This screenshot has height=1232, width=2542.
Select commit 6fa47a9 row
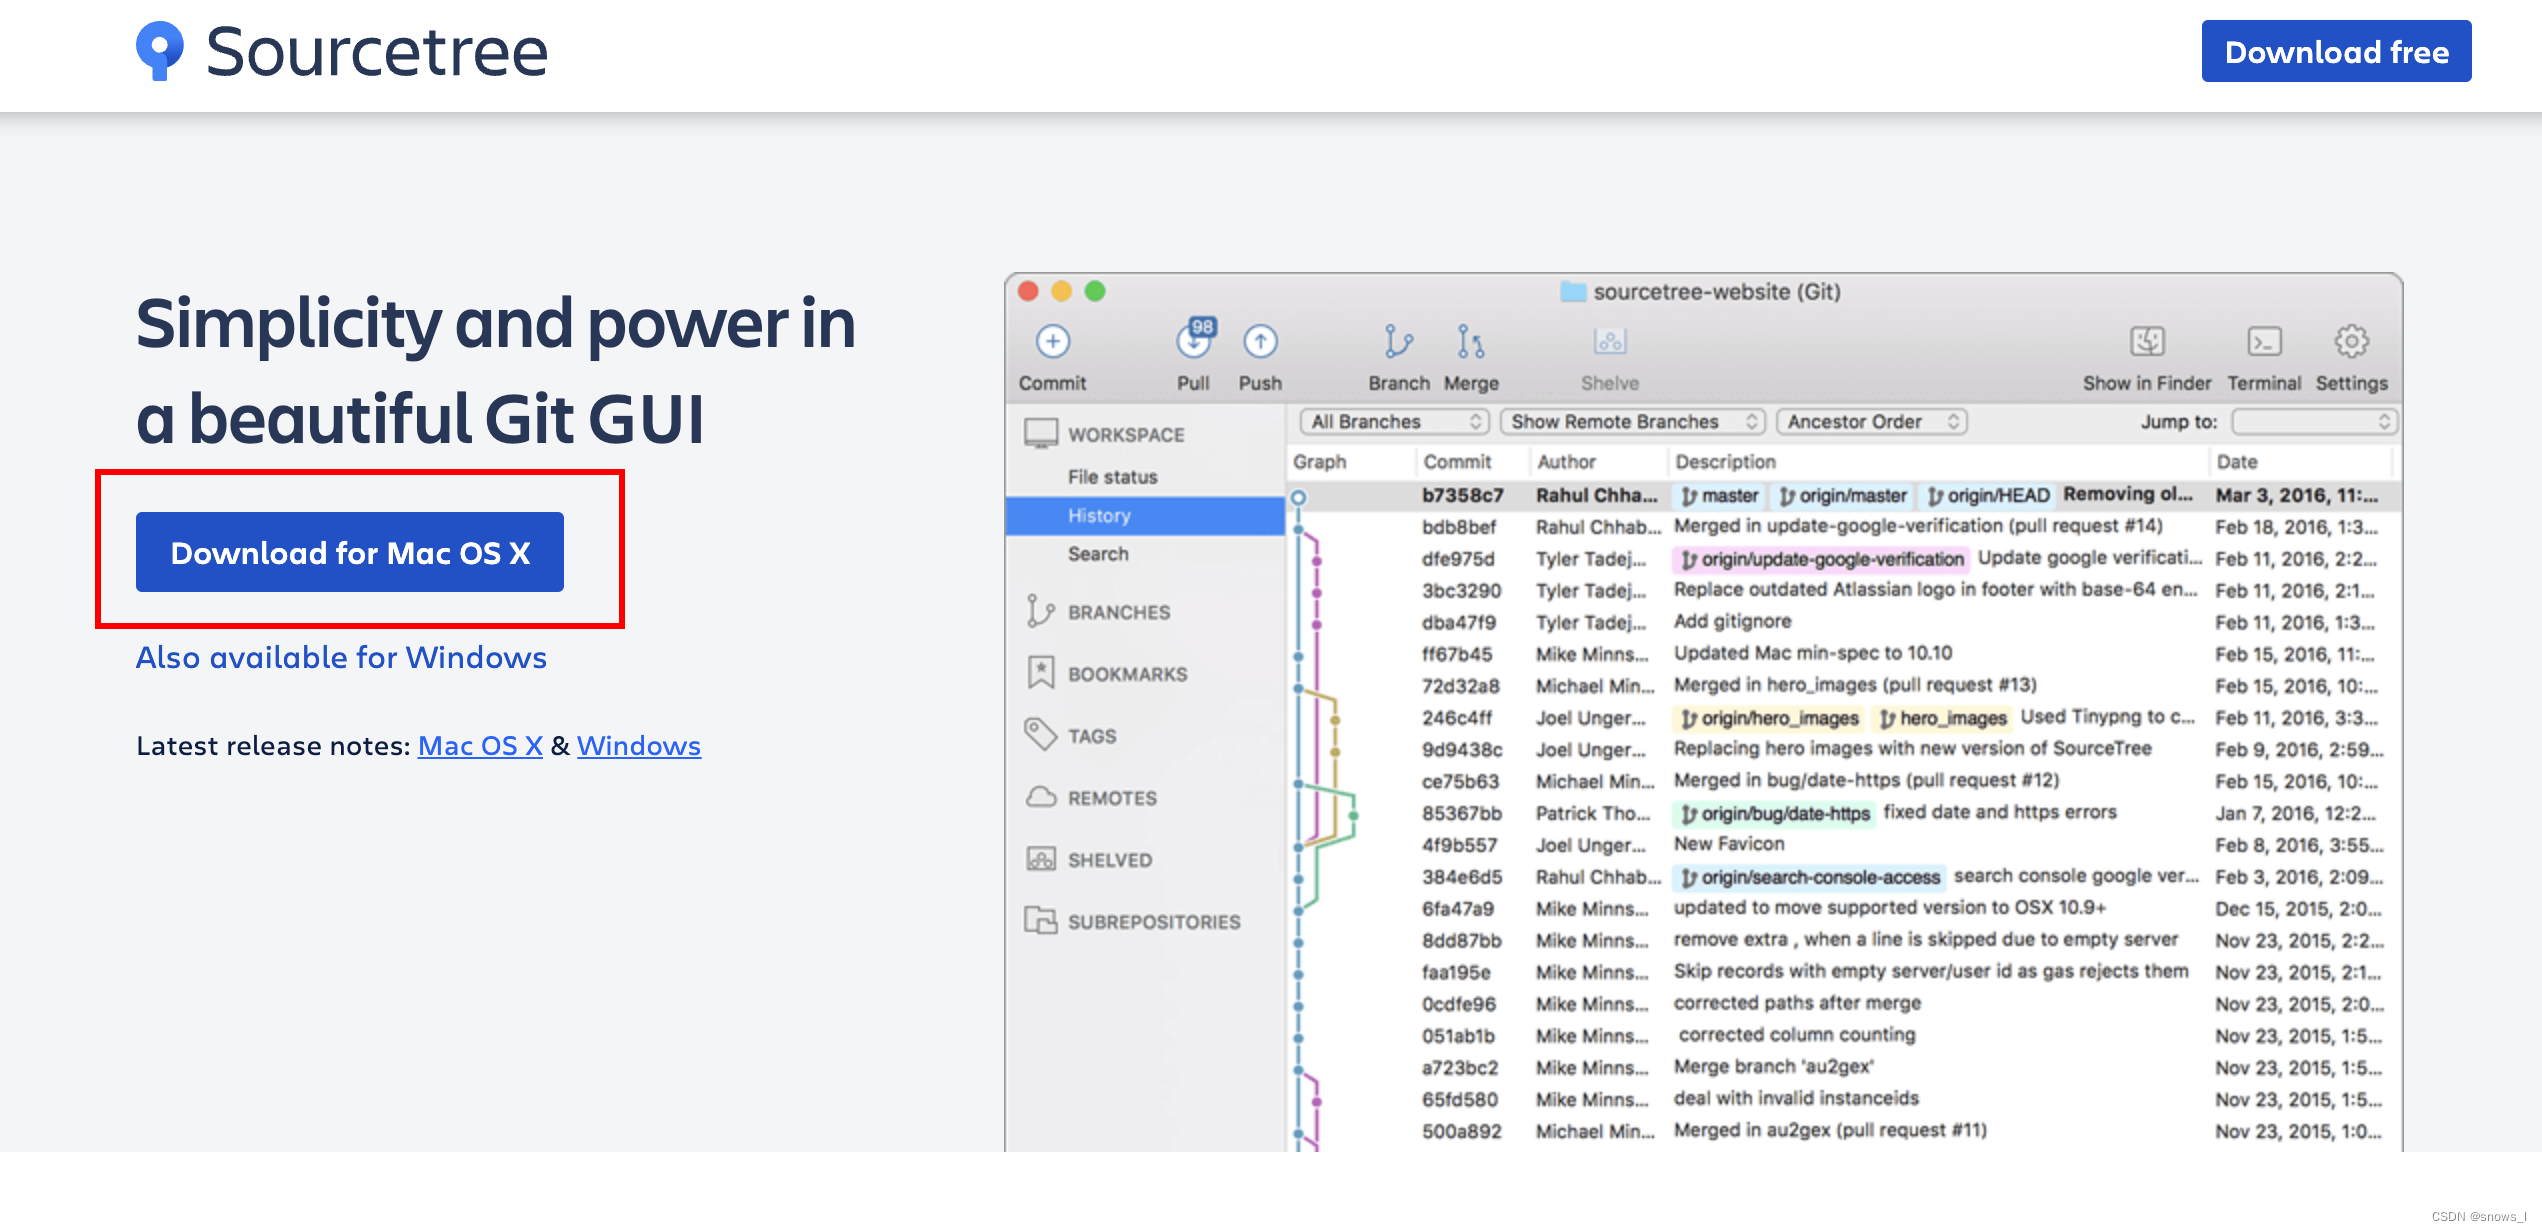pyautogui.click(x=1843, y=909)
